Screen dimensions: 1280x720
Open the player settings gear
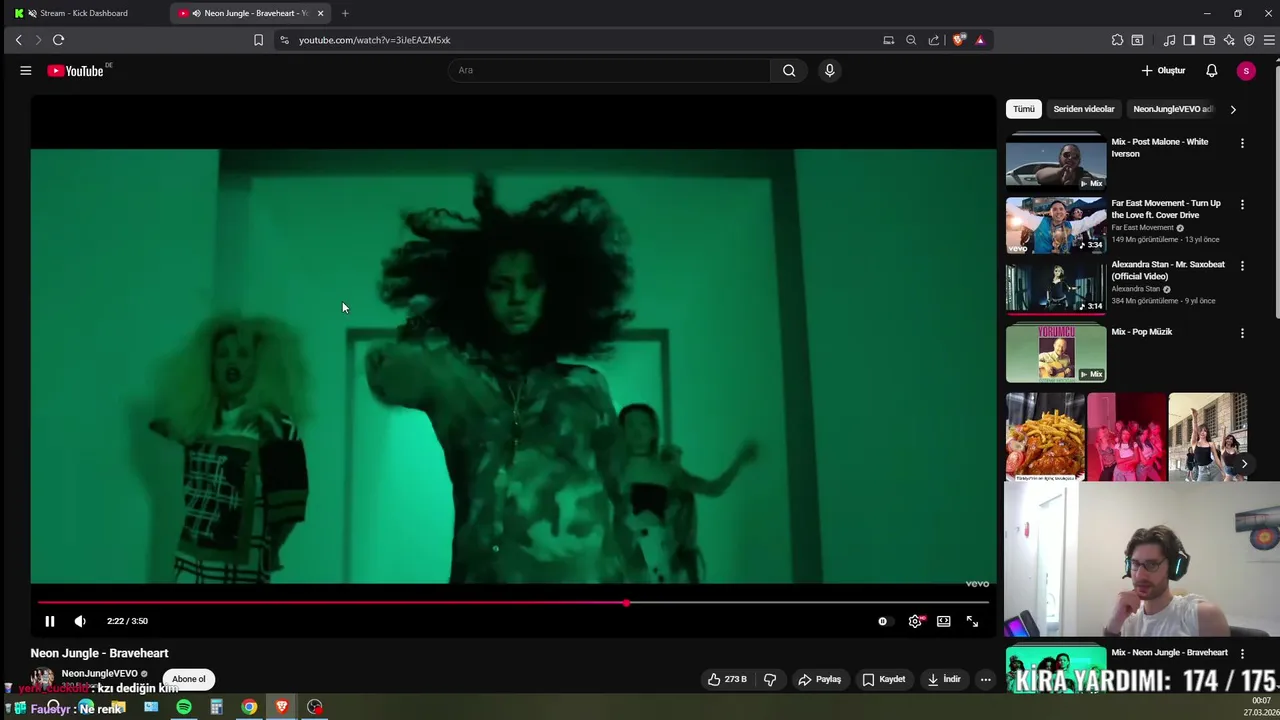[915, 621]
